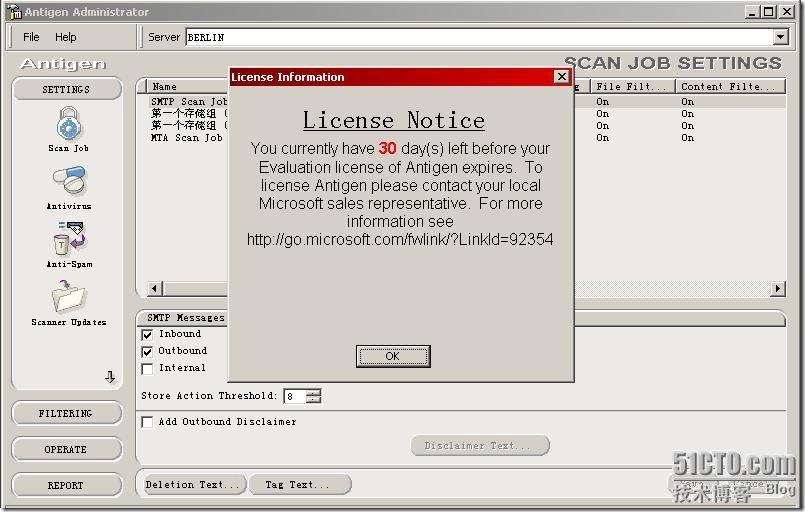Click the Deletion Text button

click(x=193, y=485)
